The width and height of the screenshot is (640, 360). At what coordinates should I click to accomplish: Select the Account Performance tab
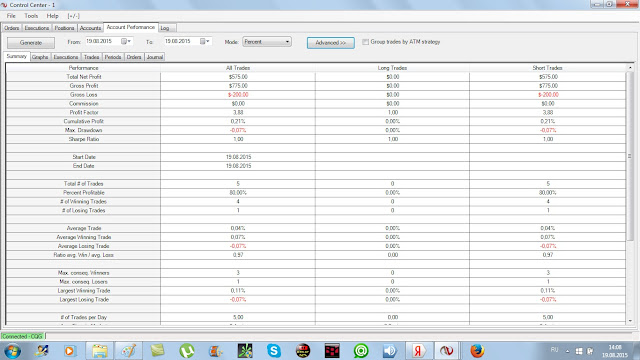[x=131, y=27]
